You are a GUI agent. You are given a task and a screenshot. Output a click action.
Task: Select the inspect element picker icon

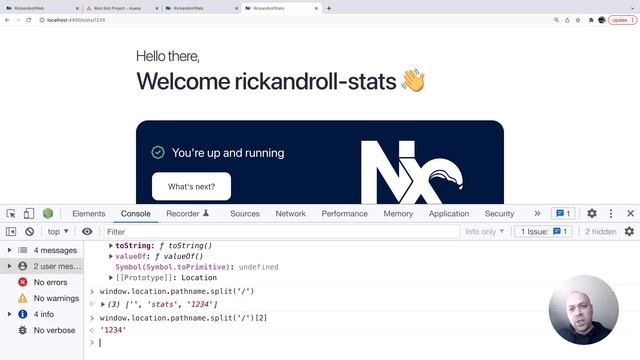coord(11,213)
